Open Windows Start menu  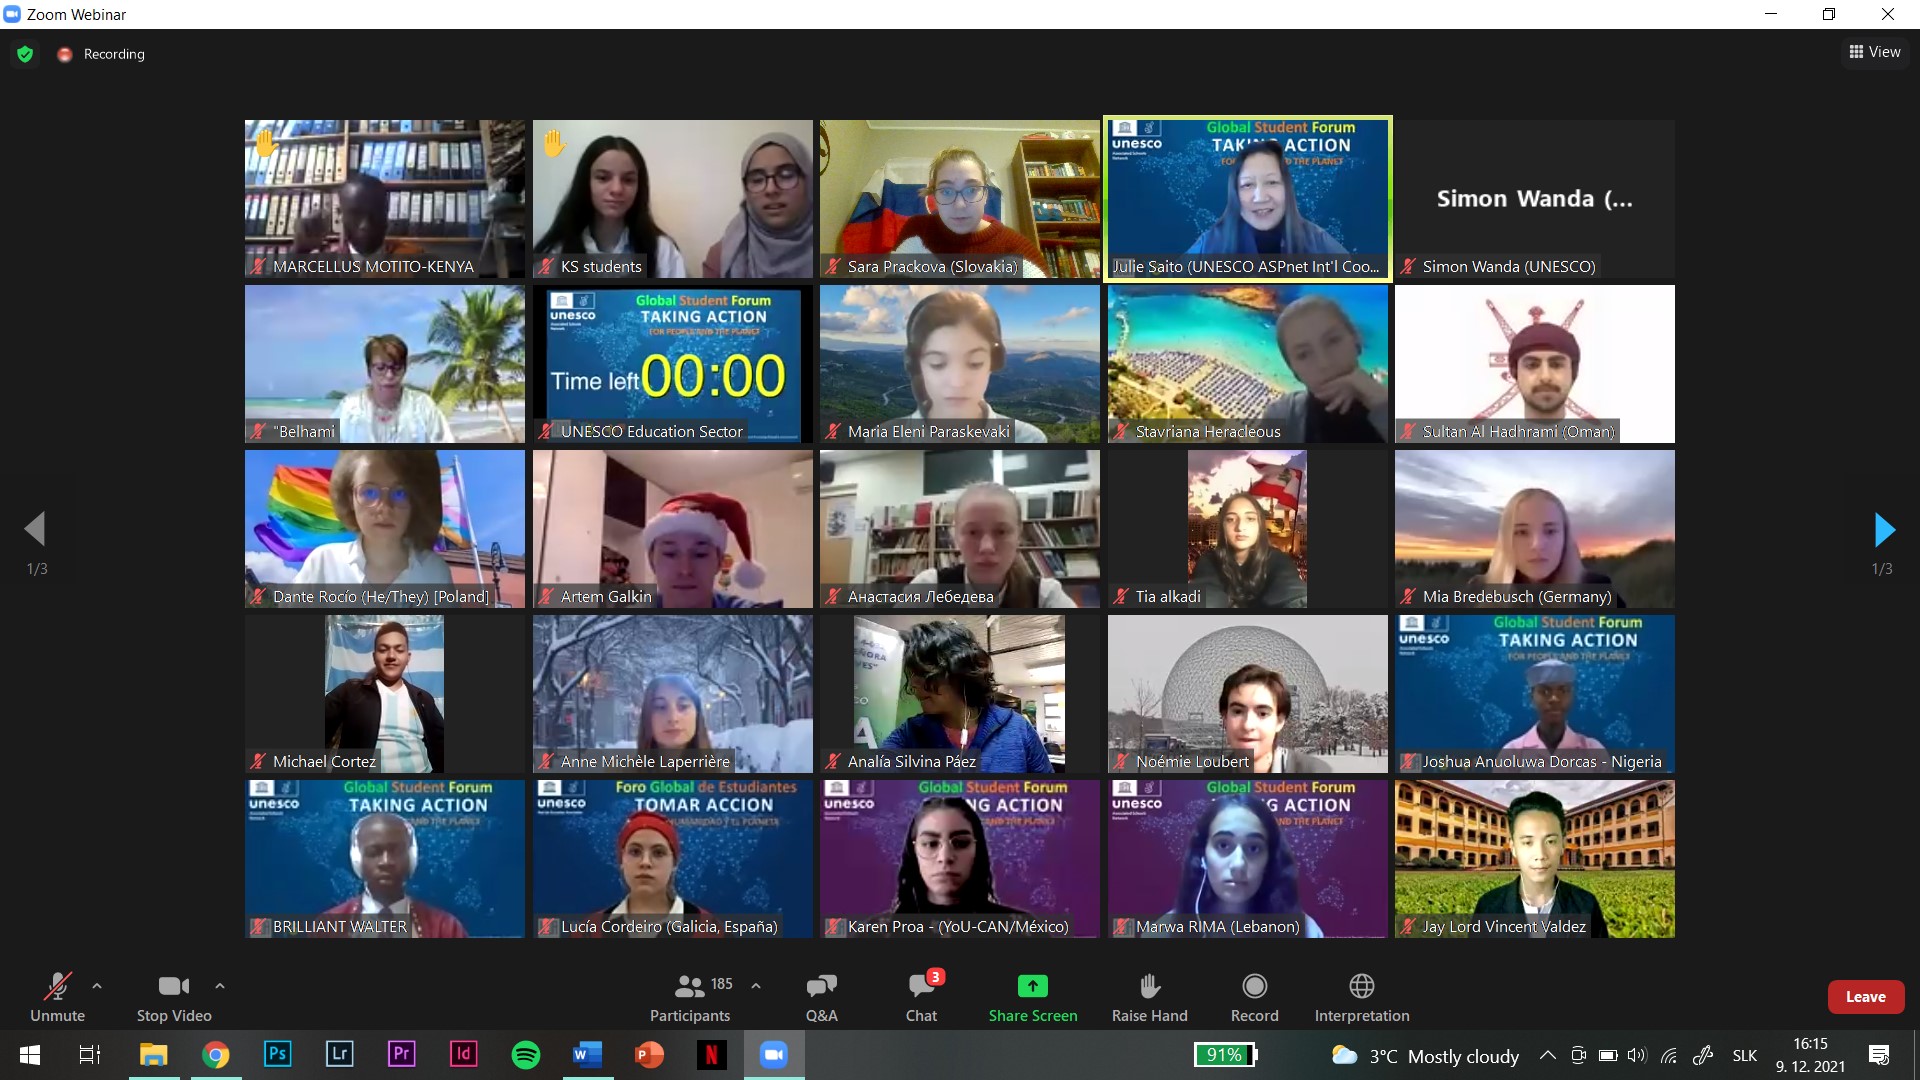[x=30, y=1055]
